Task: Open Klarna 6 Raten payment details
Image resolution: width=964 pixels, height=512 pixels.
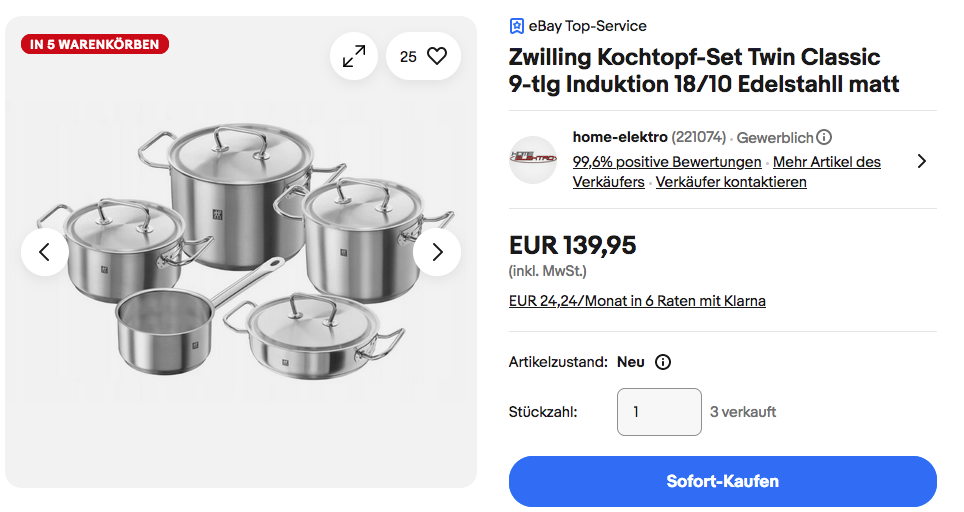Action: pyautogui.click(x=637, y=300)
